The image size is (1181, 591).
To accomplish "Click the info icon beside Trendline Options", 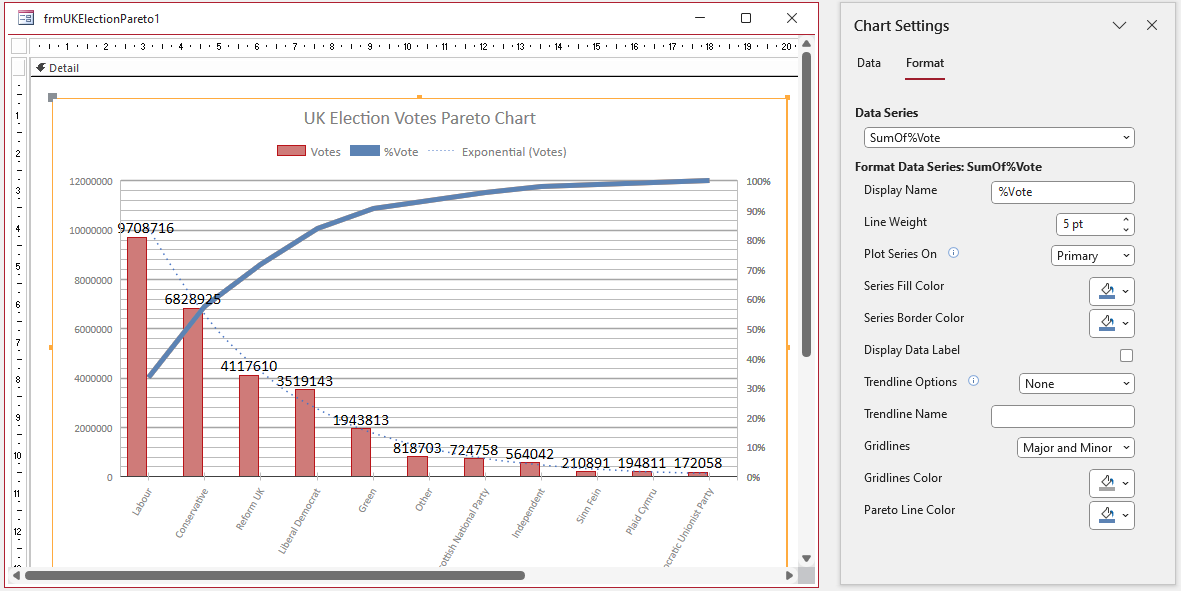I will tap(973, 382).
